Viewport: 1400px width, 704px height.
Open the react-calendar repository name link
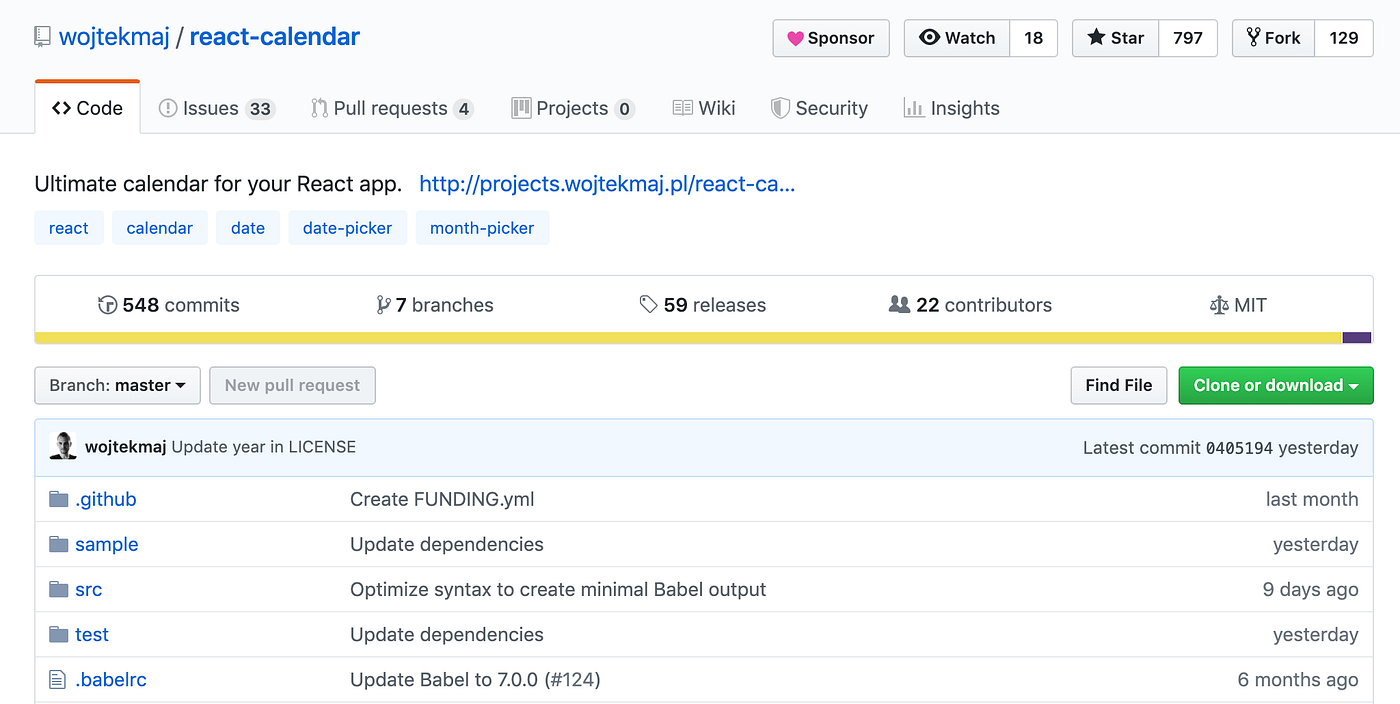[x=275, y=38]
